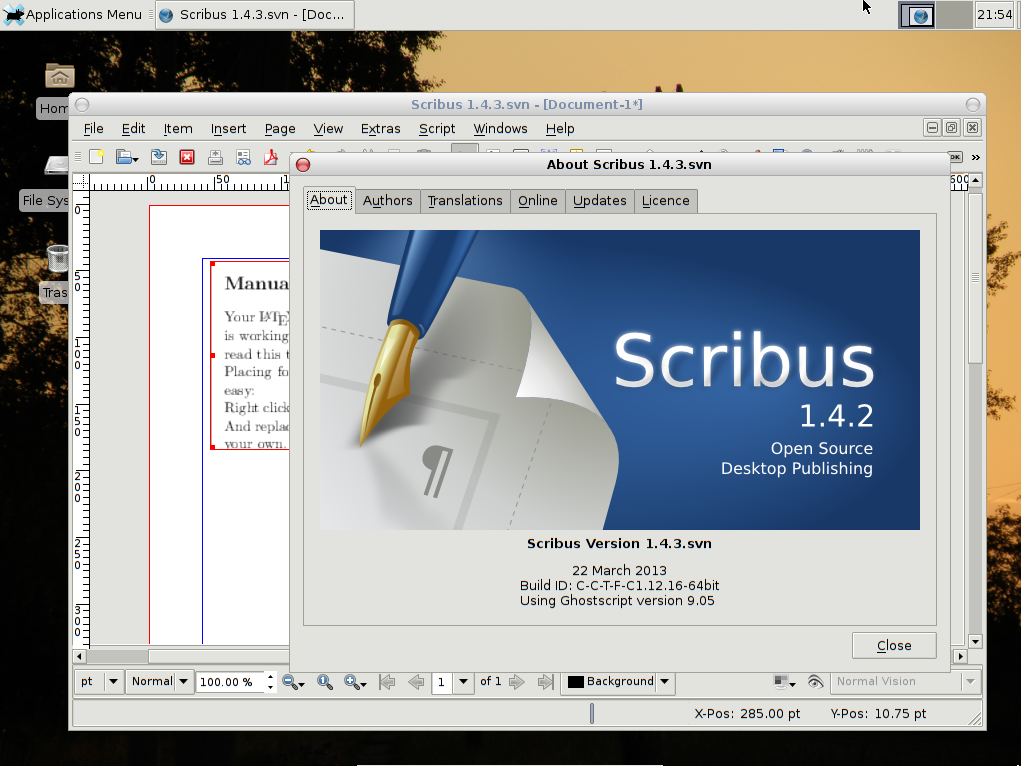Zoom out using magnifier minus icon
This screenshot has height=766, width=1021.
[290, 682]
